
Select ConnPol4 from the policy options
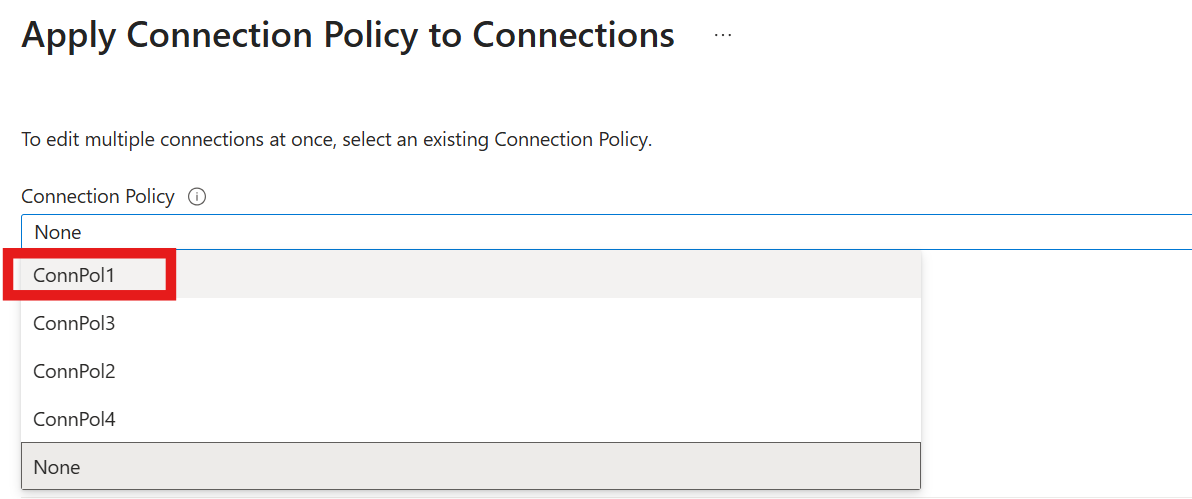click(x=471, y=418)
